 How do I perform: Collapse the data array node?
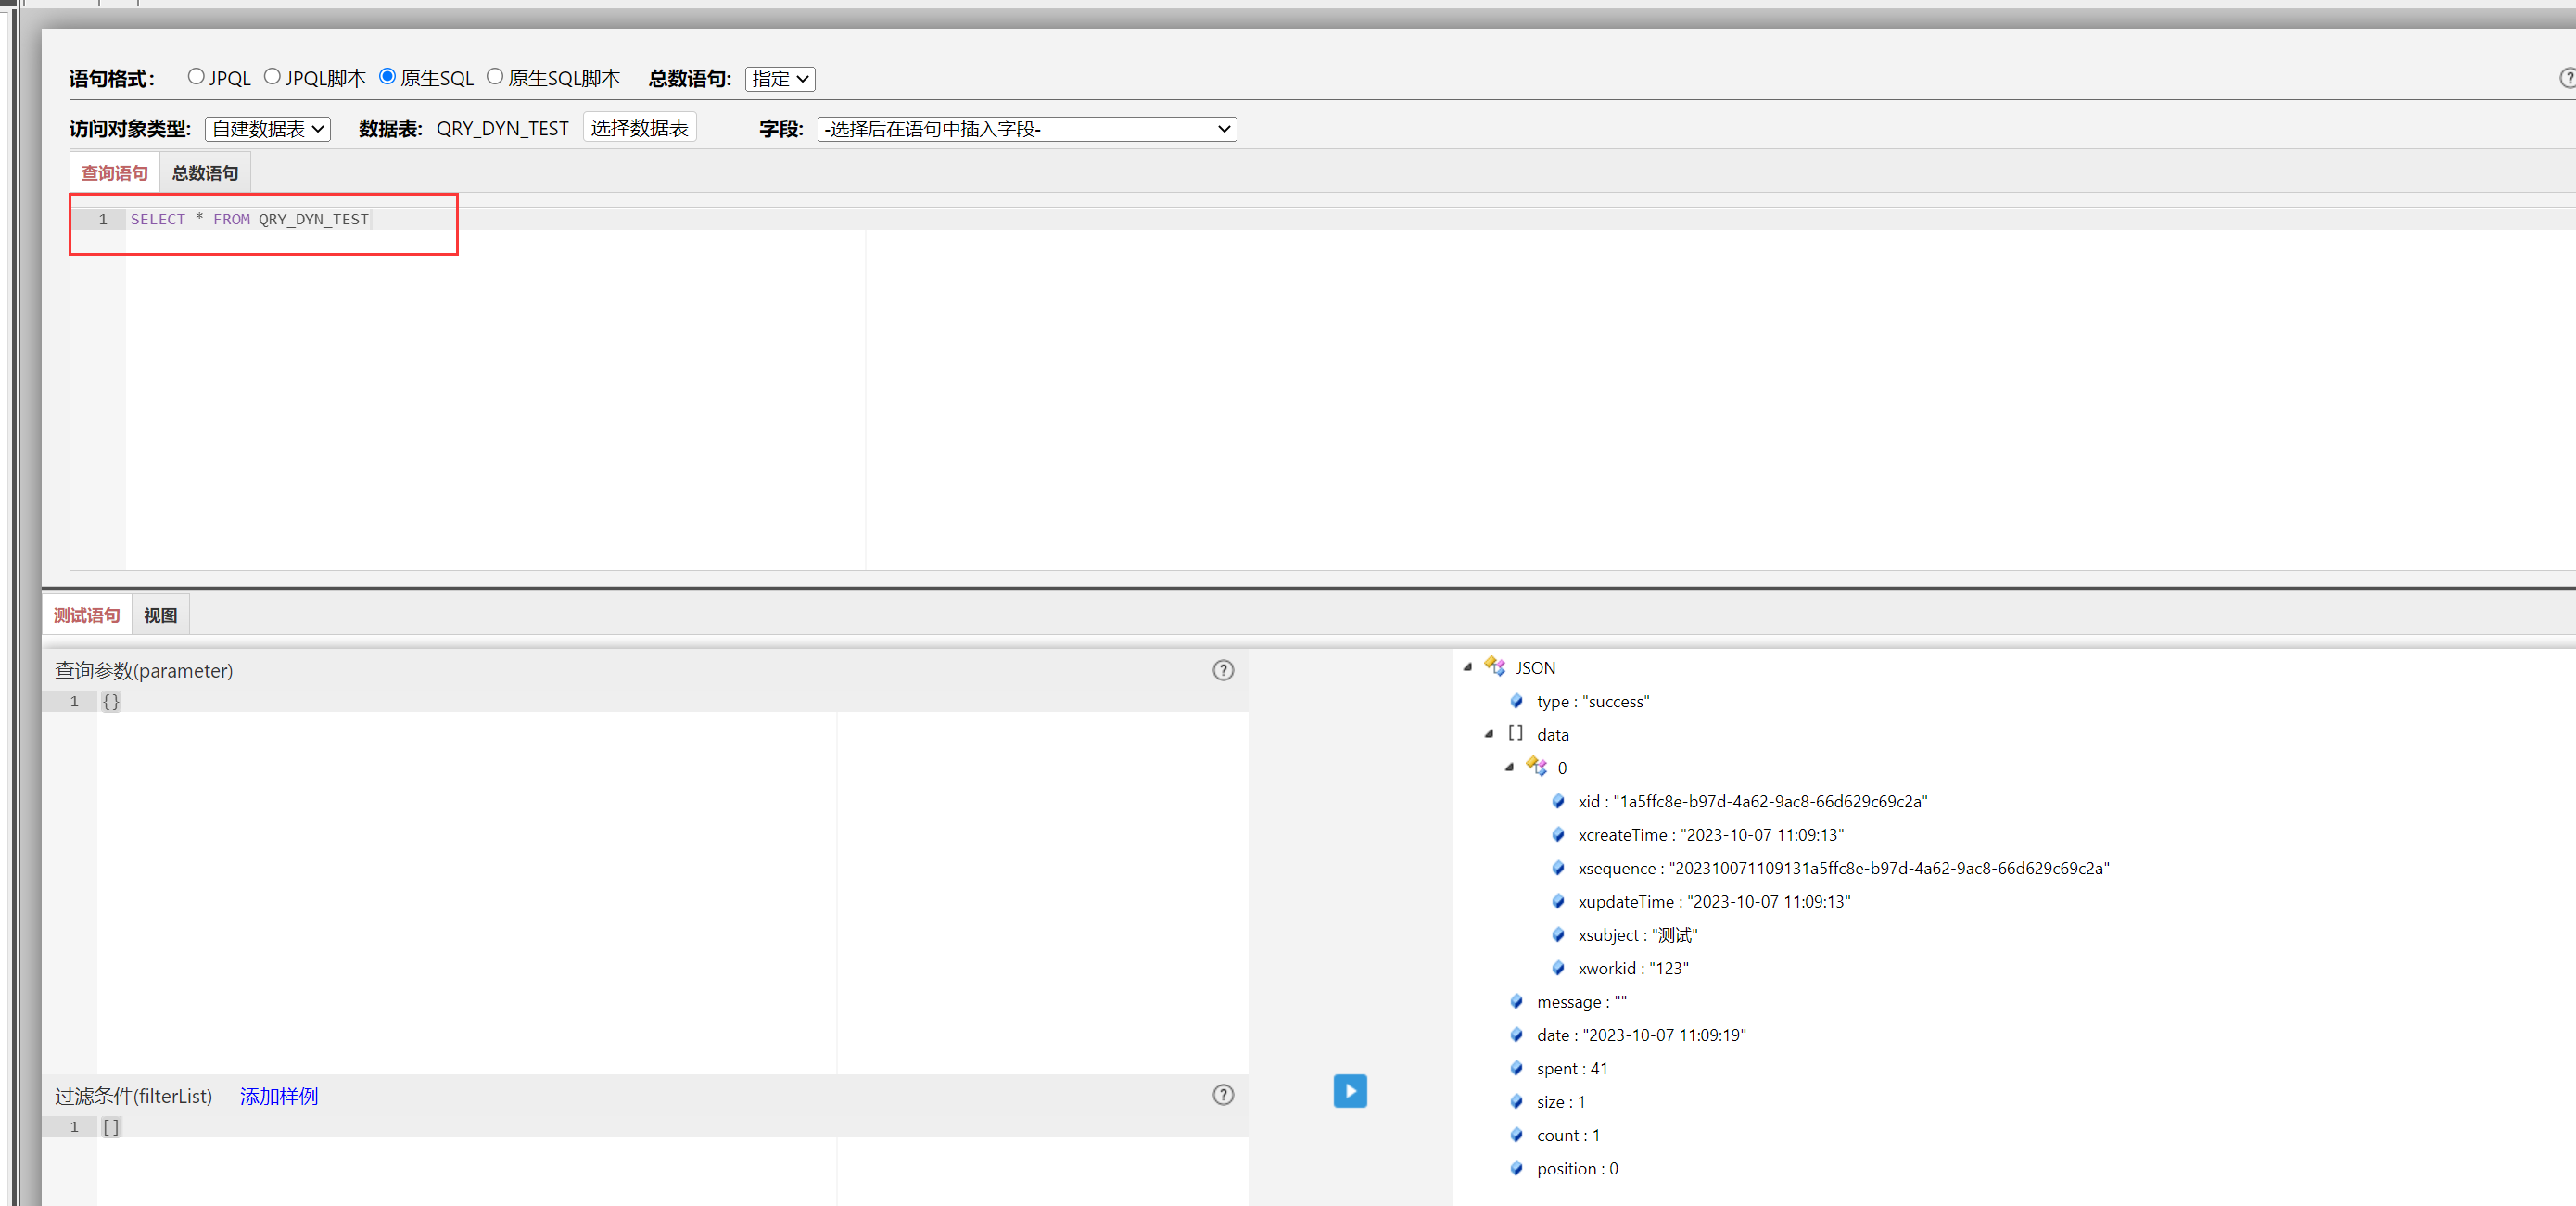1488,733
